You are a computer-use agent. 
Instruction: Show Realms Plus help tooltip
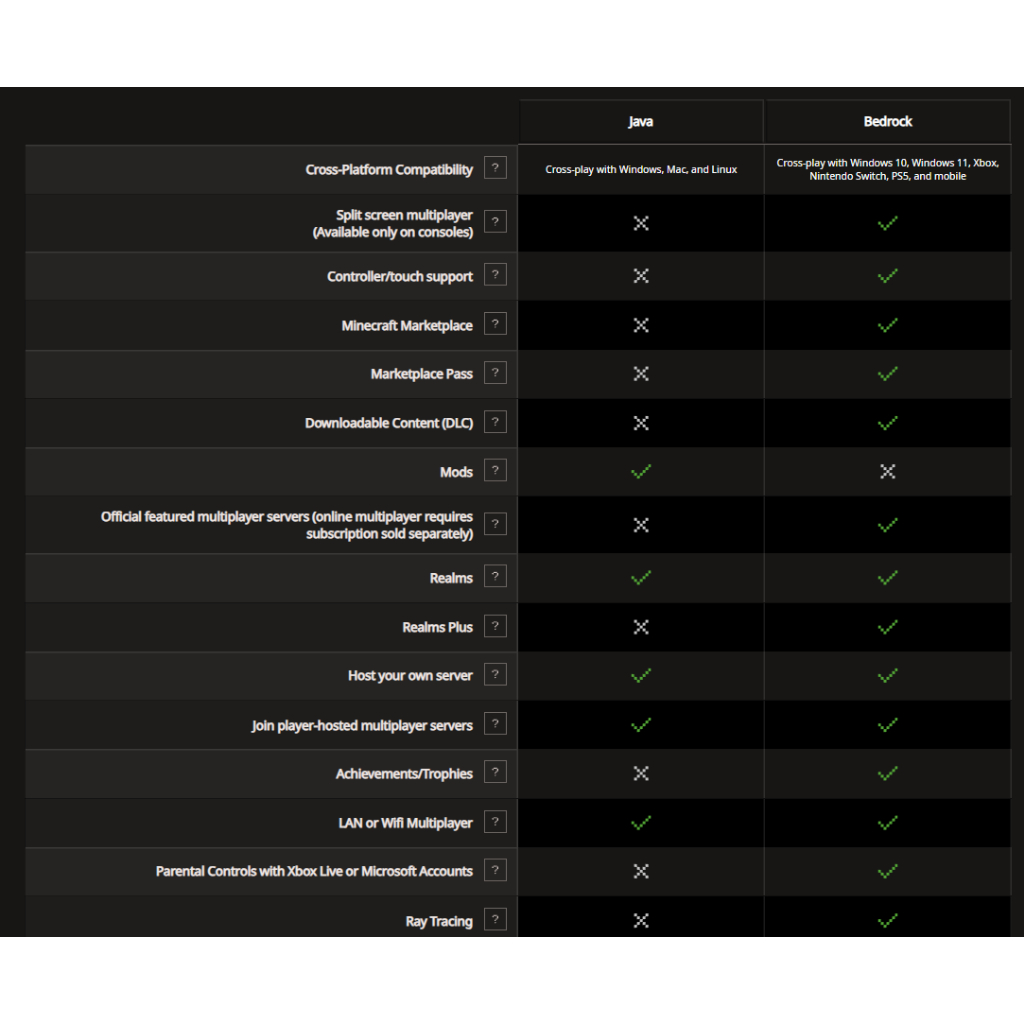tap(495, 626)
